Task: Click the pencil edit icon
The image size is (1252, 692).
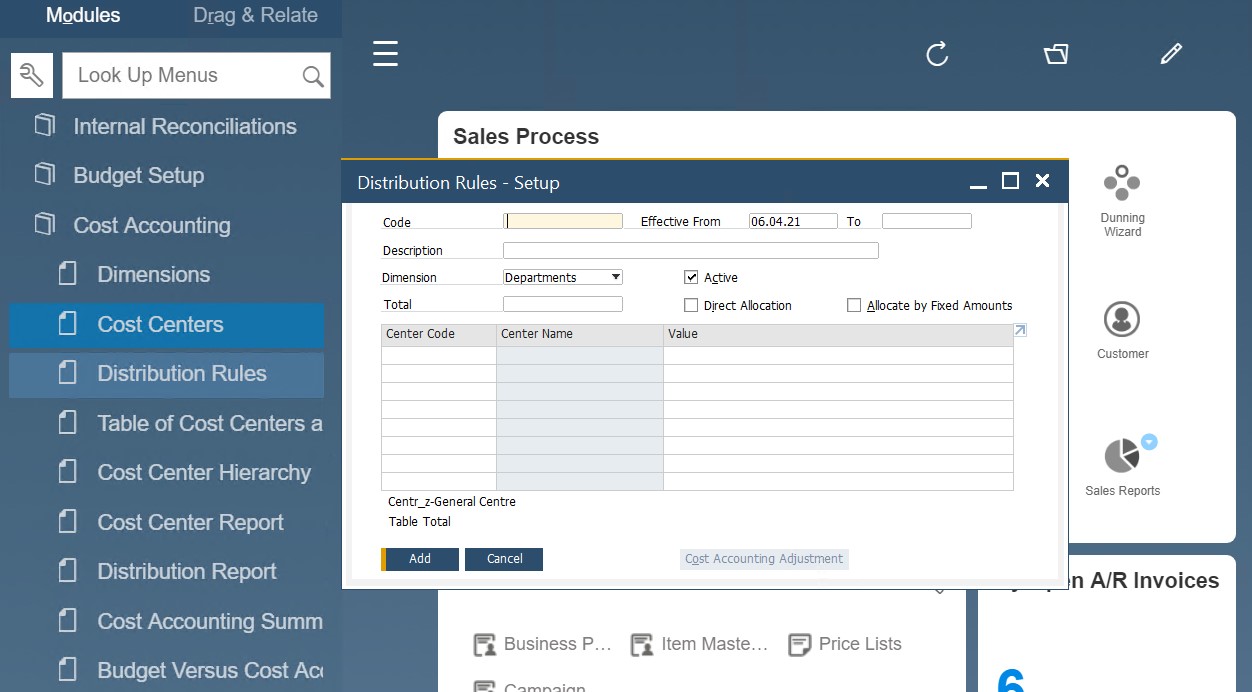Action: click(x=1171, y=54)
